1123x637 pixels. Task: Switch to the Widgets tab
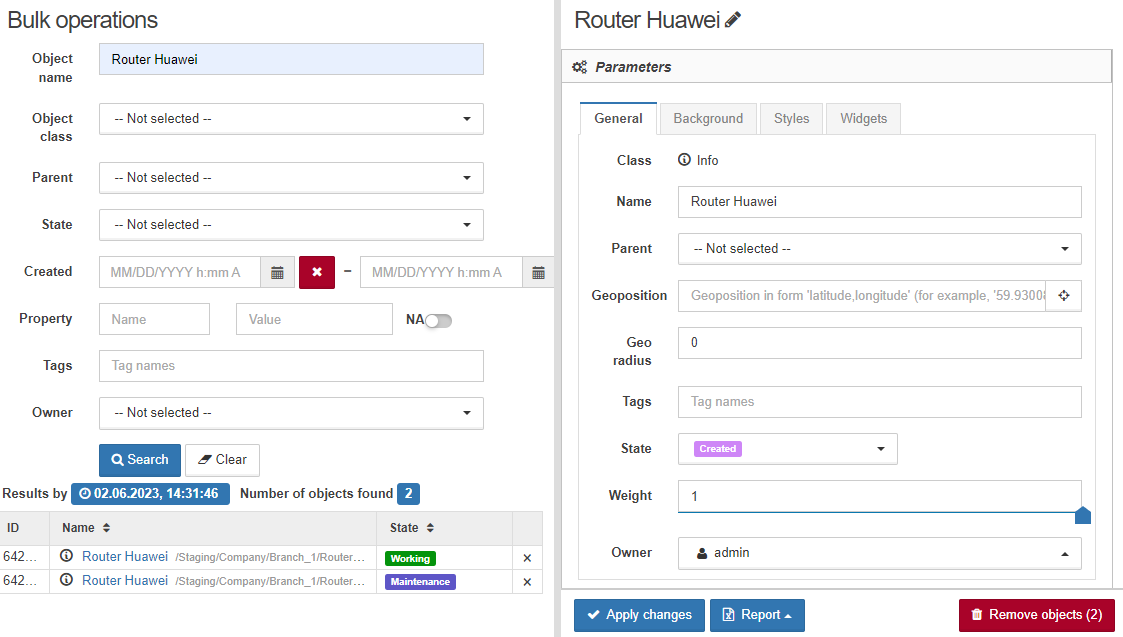864,119
